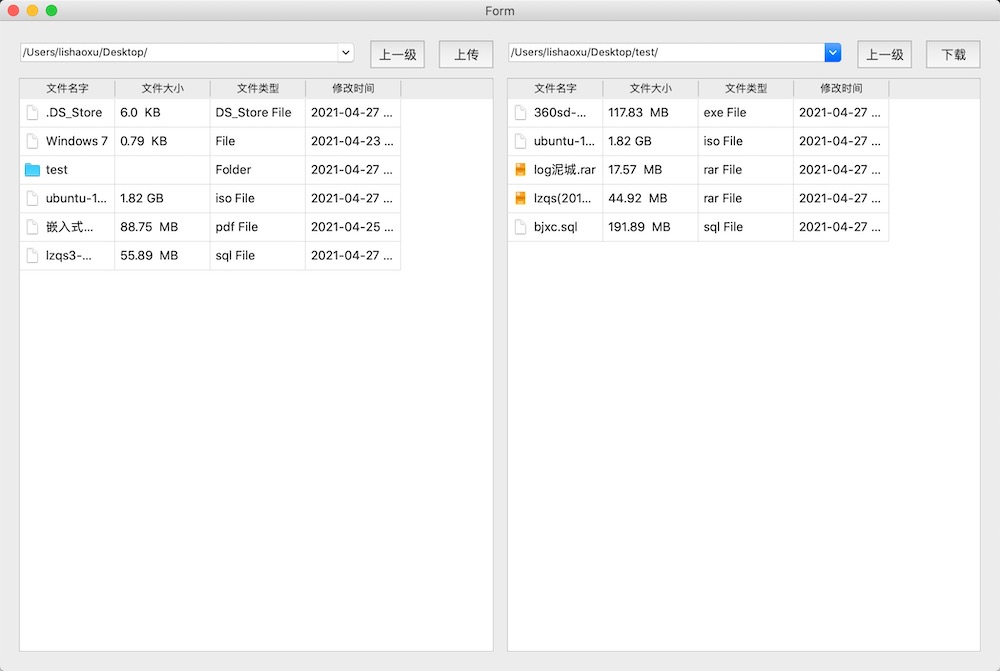
Task: Select the log泥城.rar file name
Action: pos(564,170)
